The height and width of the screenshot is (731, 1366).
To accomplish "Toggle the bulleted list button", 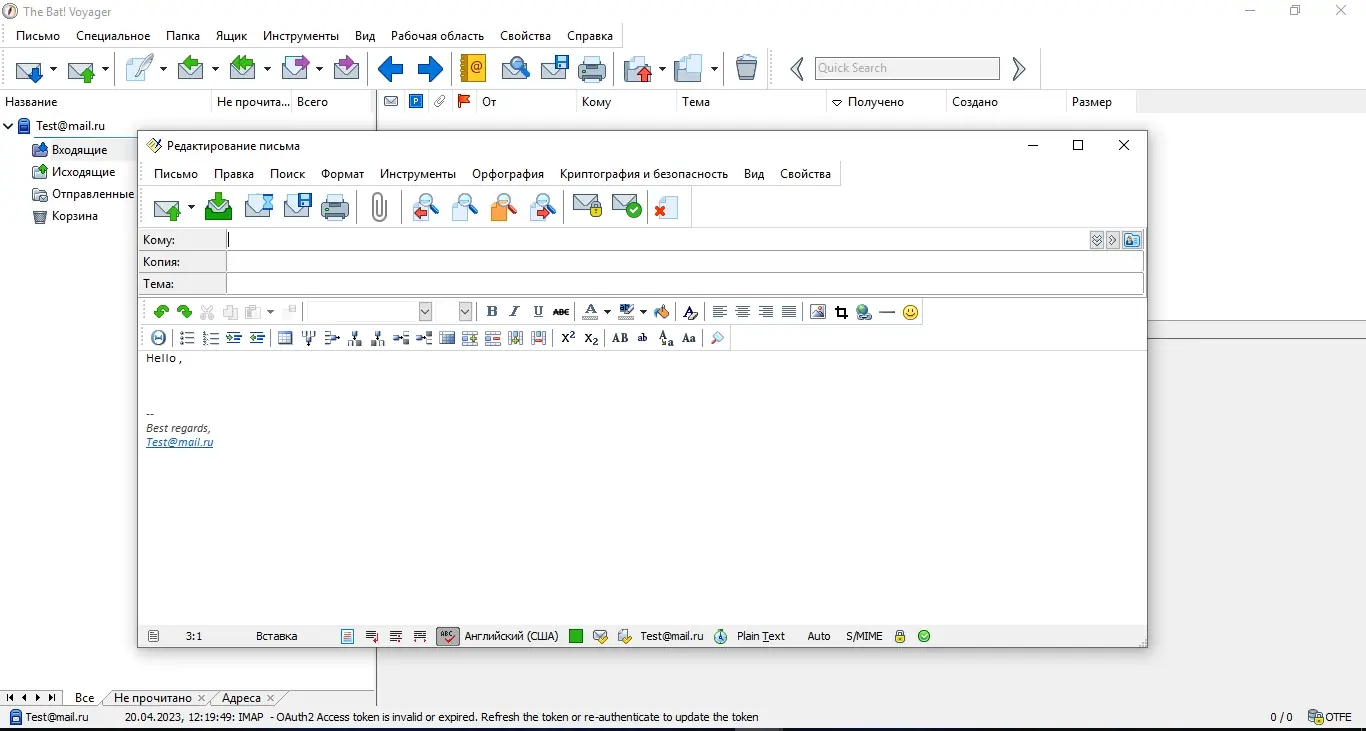I will tap(187, 338).
